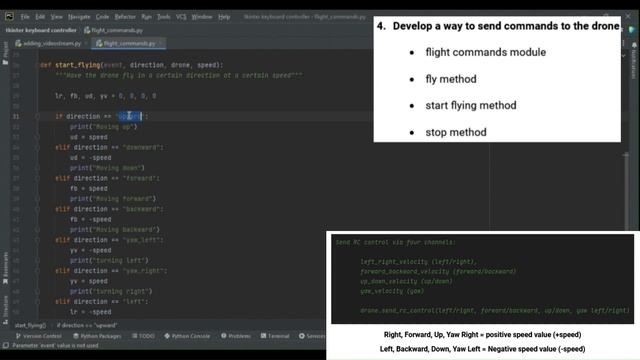Open the Window menu
The image size is (640, 360).
202,17
